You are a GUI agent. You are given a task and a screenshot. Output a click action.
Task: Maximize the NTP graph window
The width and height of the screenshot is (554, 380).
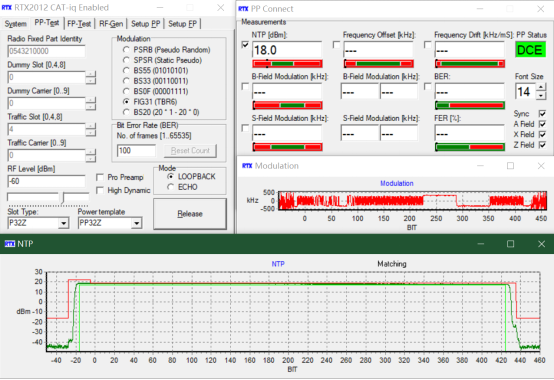[x=510, y=244]
